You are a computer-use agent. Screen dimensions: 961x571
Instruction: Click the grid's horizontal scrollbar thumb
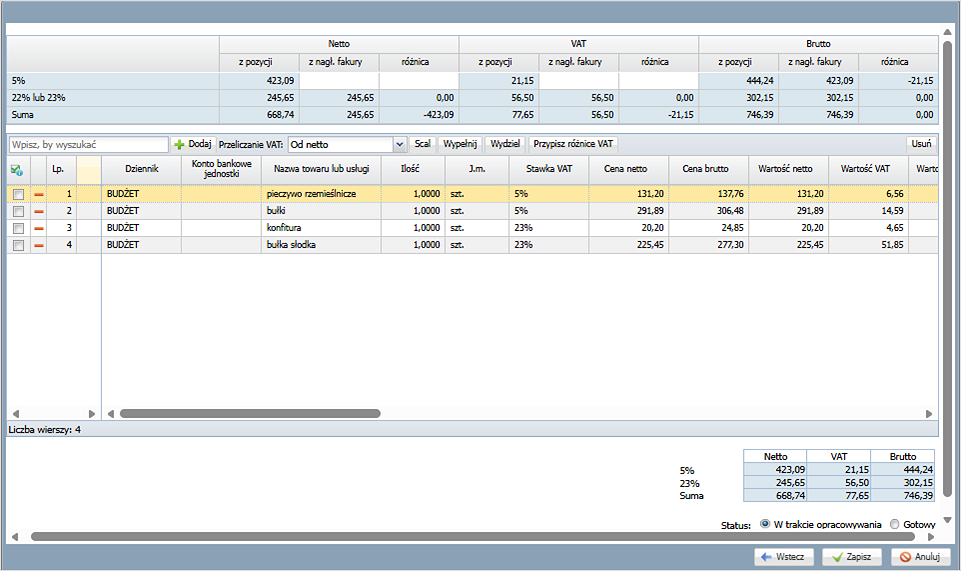tap(250, 413)
